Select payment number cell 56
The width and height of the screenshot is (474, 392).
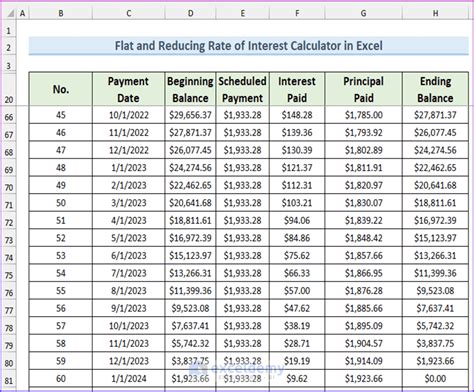pyautogui.click(x=61, y=308)
